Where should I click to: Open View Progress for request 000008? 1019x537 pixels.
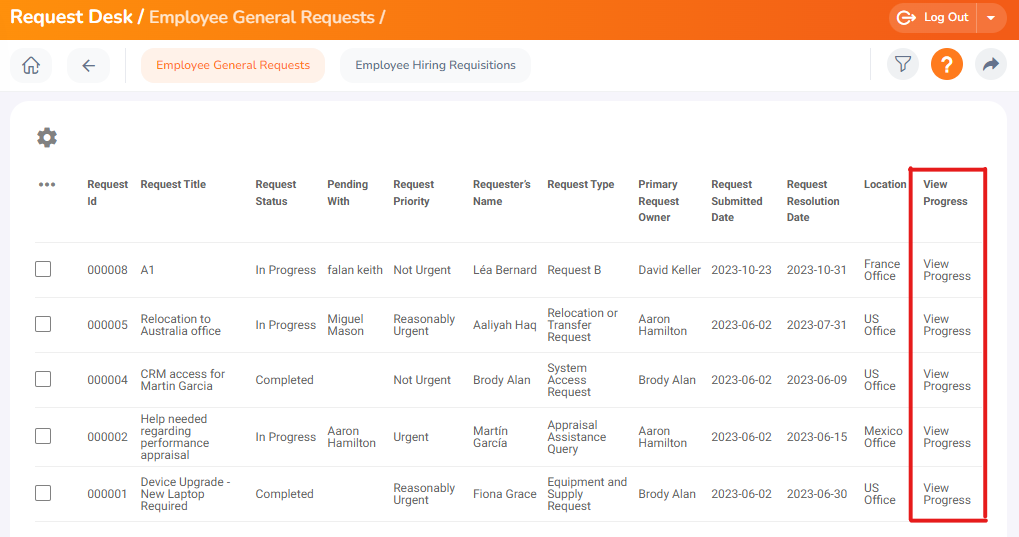[x=947, y=270]
